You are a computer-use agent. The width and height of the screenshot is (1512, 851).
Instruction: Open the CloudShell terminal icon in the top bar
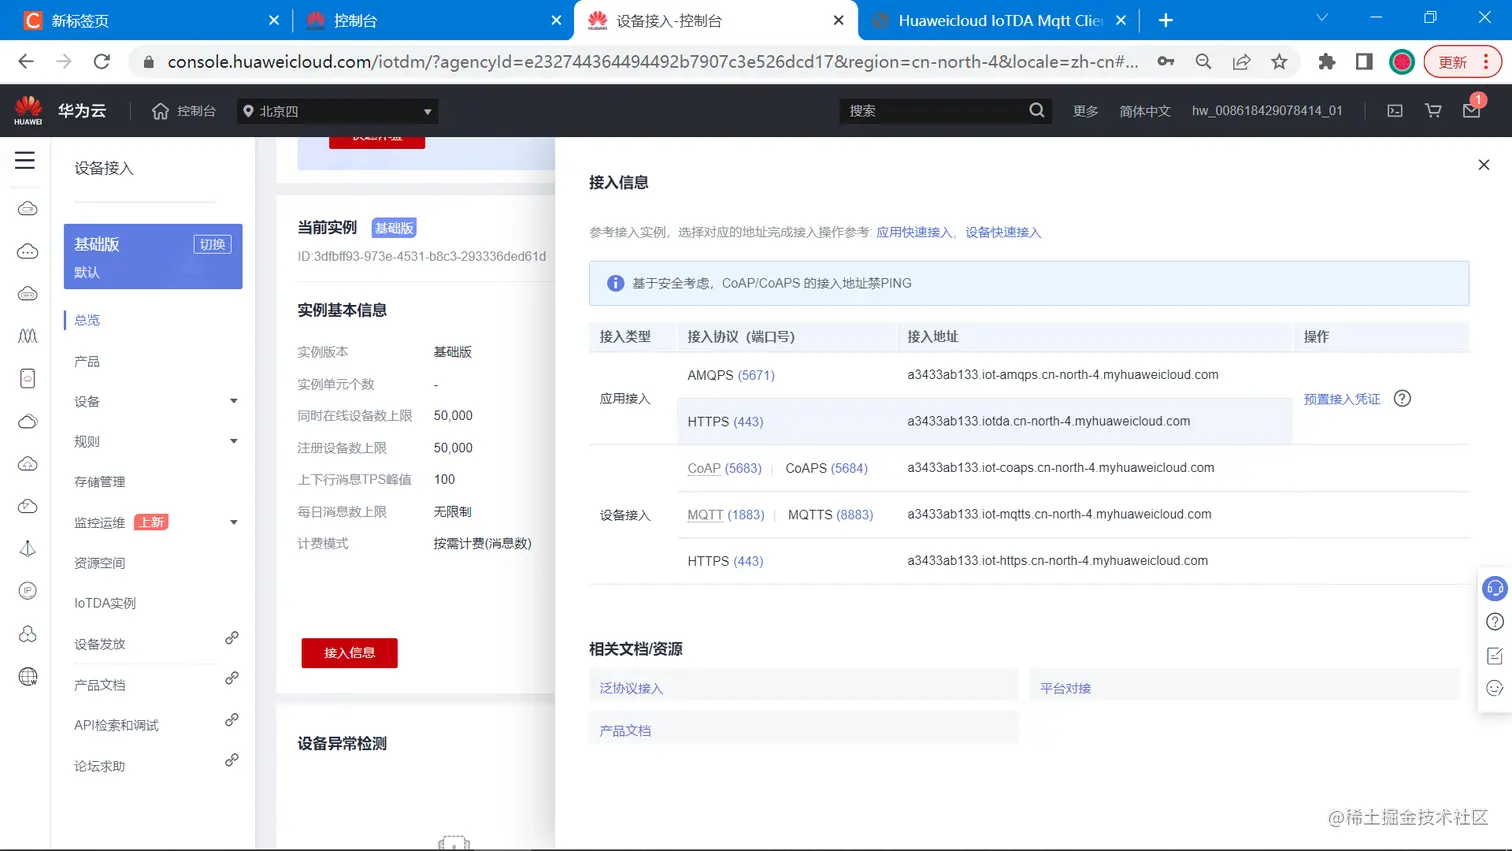[x=1395, y=111]
